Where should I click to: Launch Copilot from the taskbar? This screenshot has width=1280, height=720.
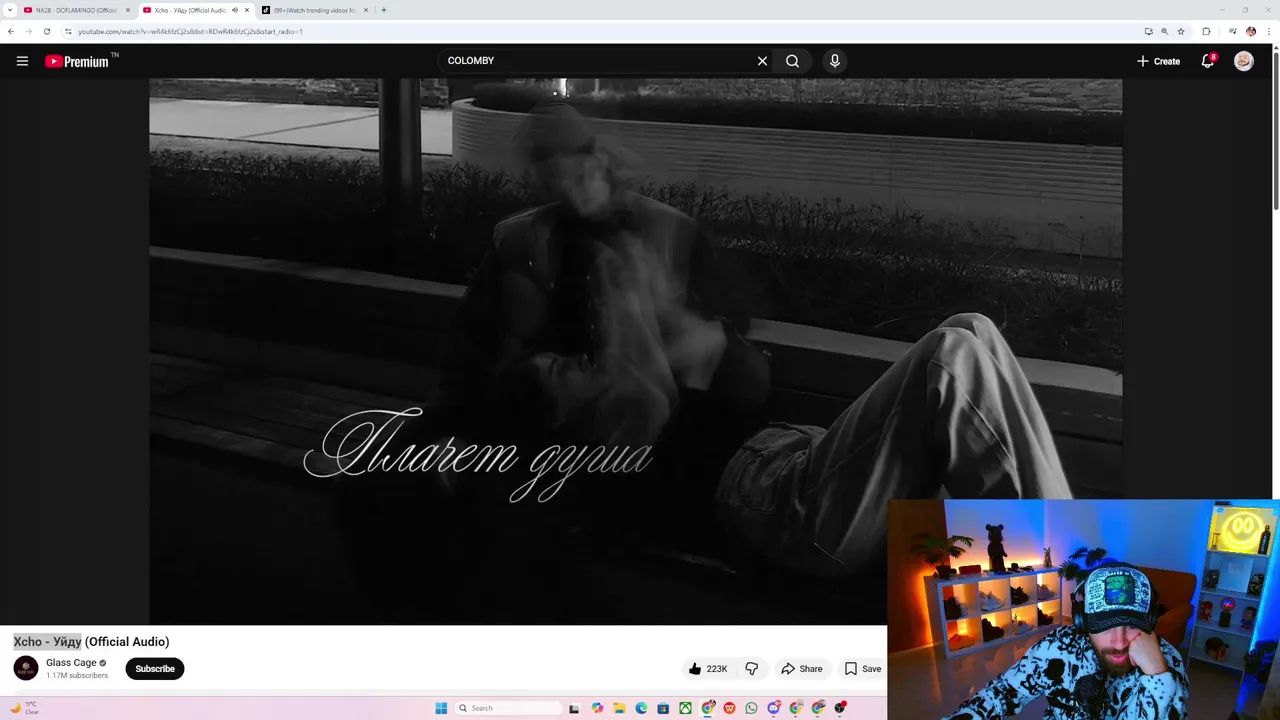point(597,708)
